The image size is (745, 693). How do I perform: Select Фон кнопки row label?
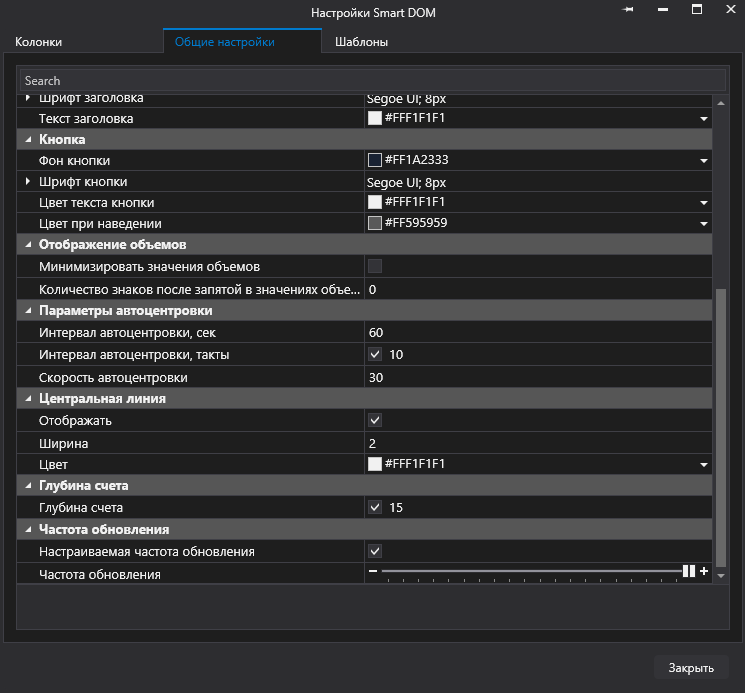click(x=75, y=161)
